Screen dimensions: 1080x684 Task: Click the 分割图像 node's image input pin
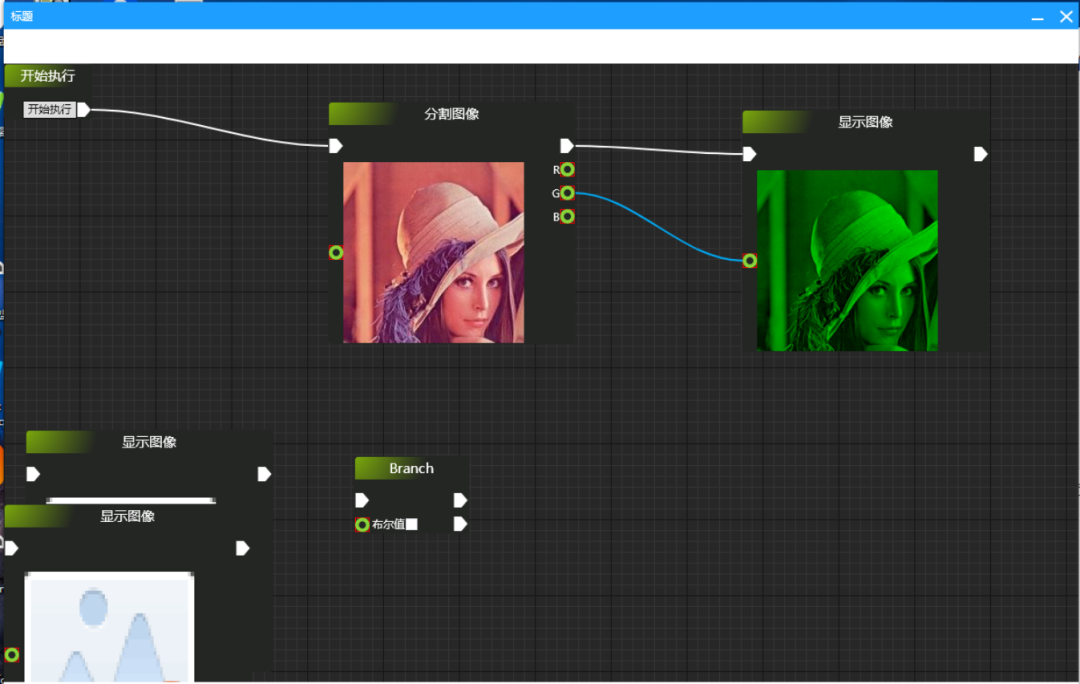pos(336,252)
